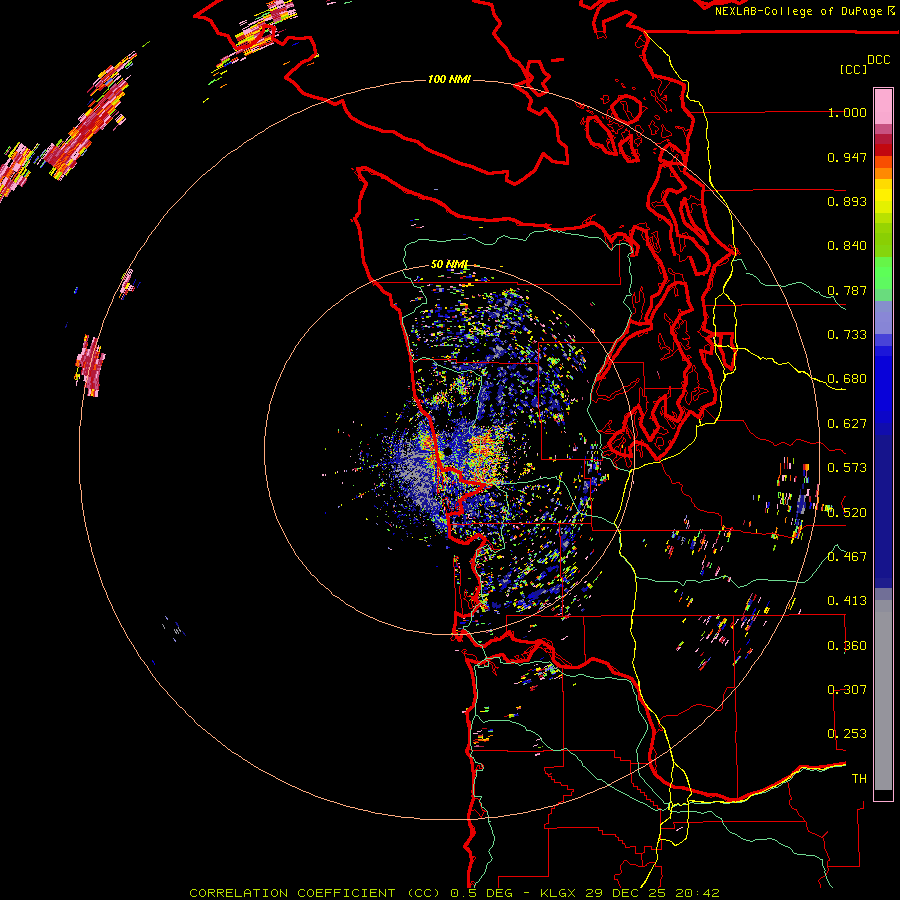The height and width of the screenshot is (900, 900).
Task: Click the [CC] unit label above color bar
Action: tap(853, 69)
